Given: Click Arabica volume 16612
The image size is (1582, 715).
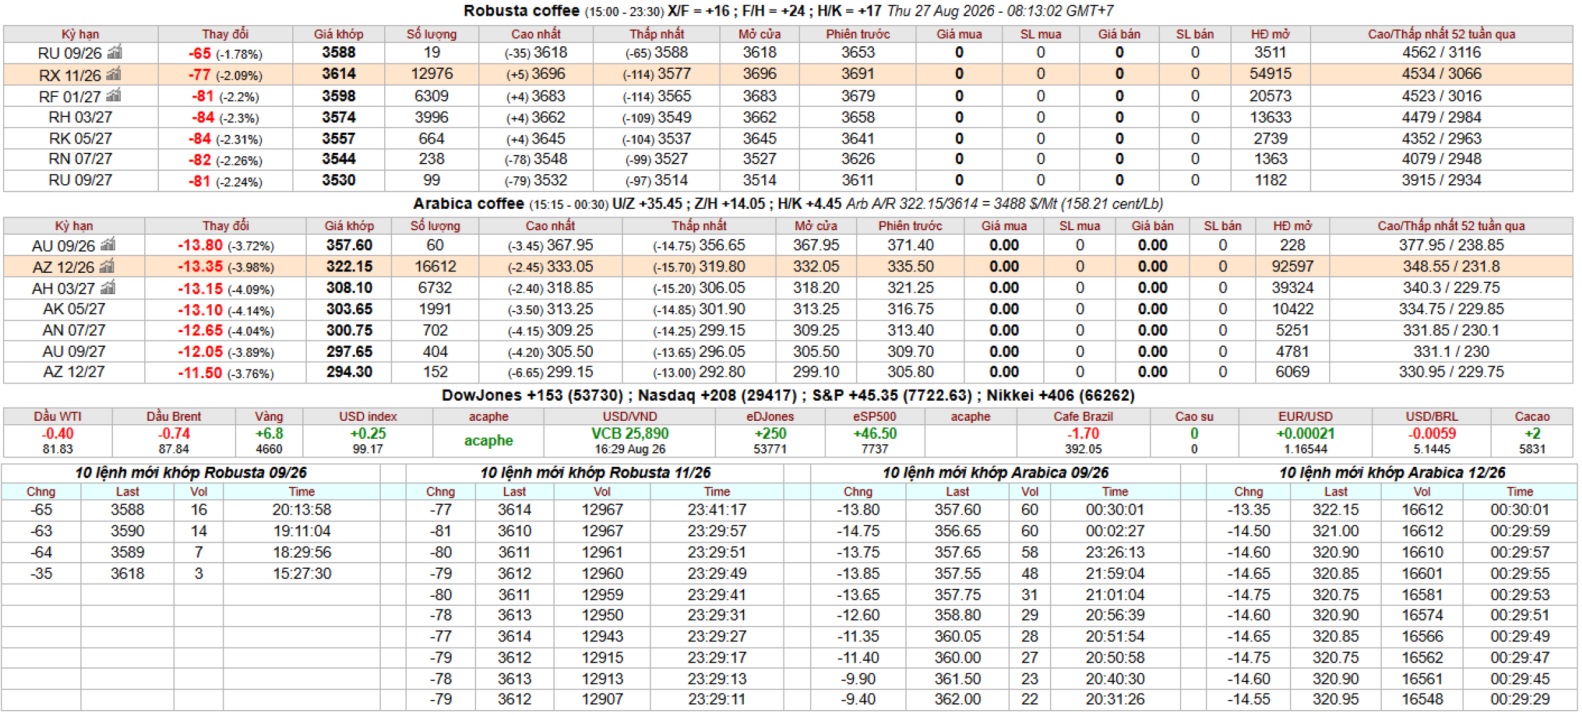Looking at the screenshot, I should 435,267.
